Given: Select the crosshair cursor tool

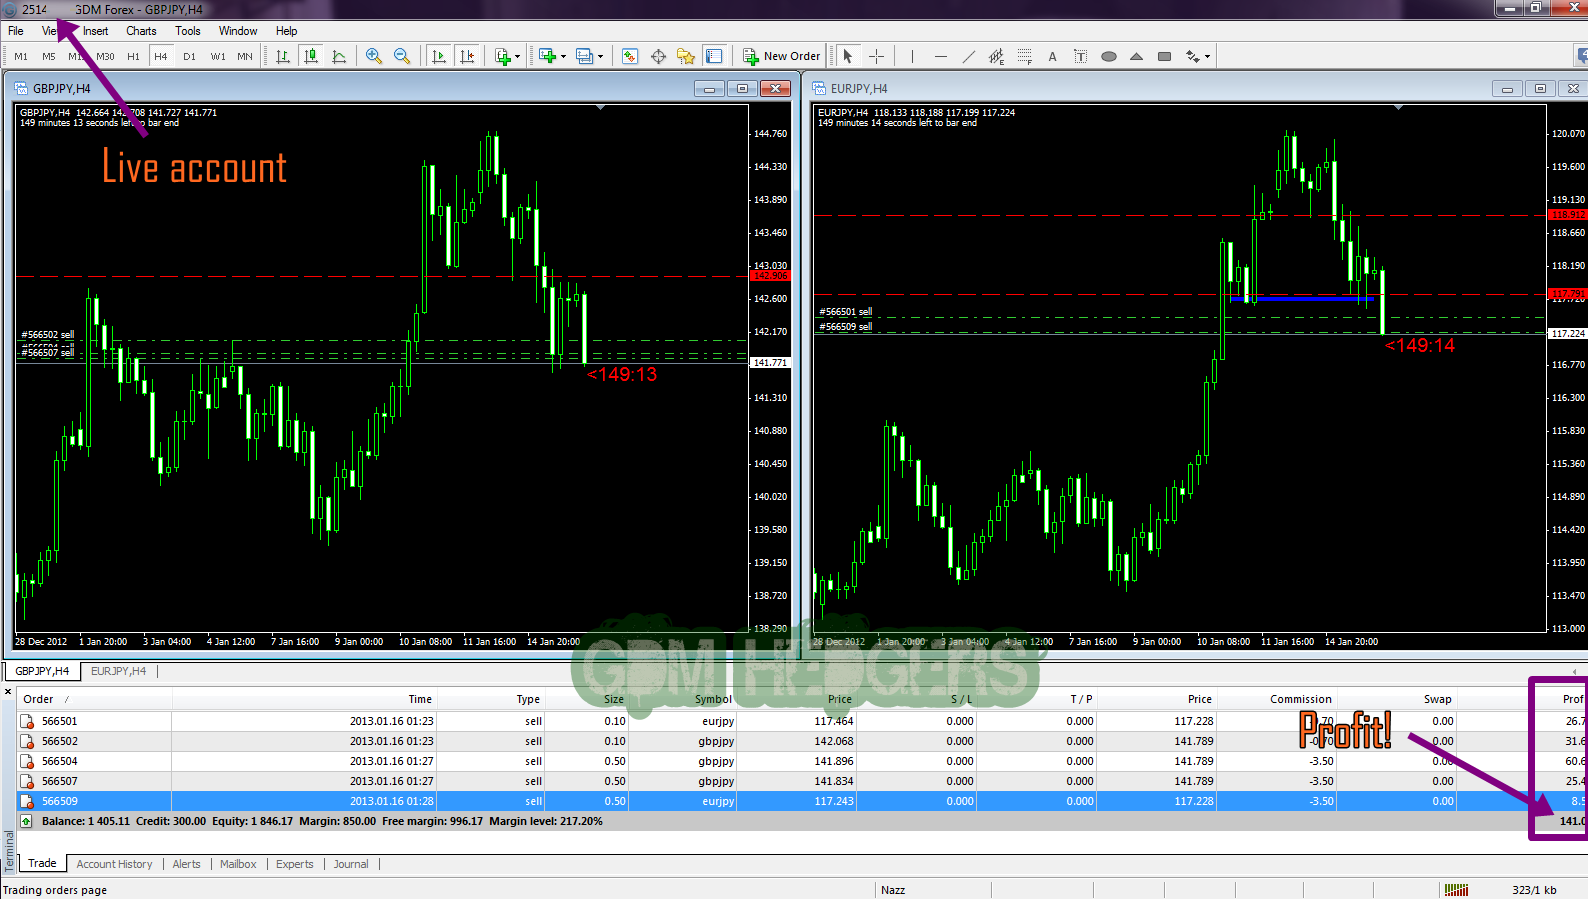Looking at the screenshot, I should point(876,56).
